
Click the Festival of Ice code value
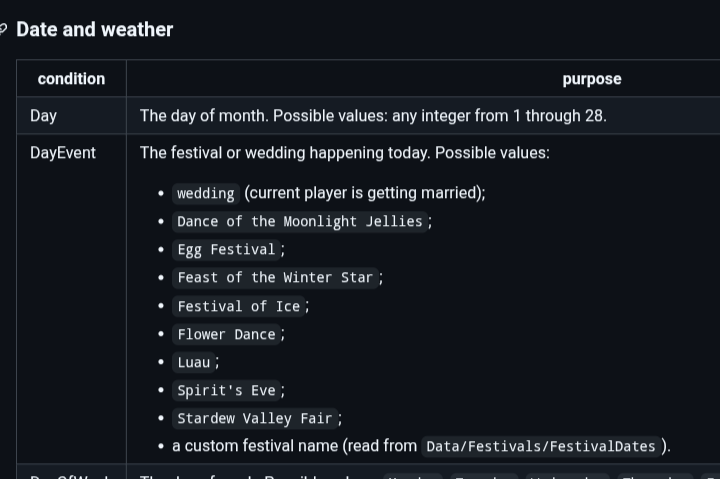238,306
